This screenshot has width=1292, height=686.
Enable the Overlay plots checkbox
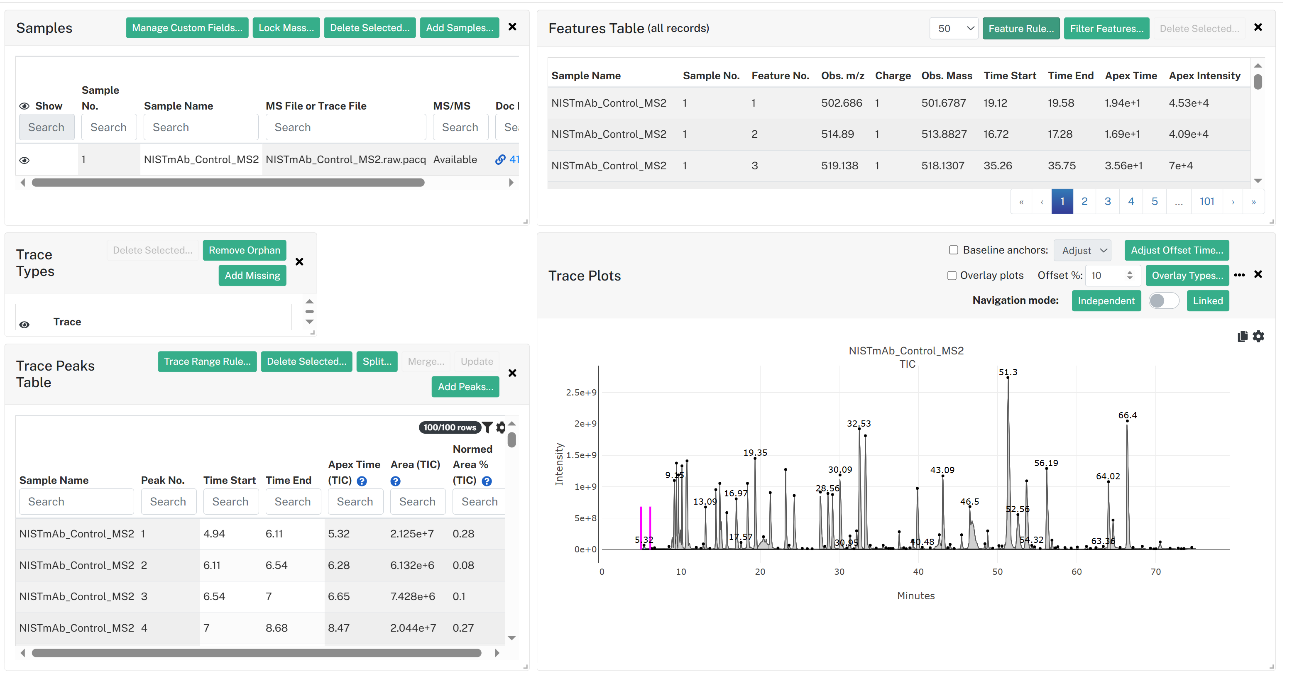951,275
